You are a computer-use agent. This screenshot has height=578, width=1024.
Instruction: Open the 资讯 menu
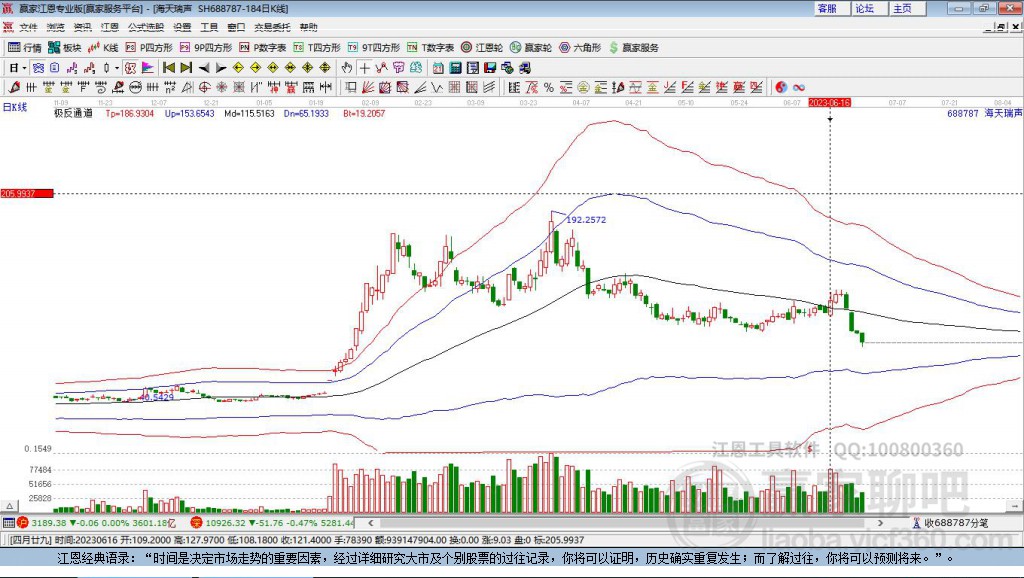[82, 27]
